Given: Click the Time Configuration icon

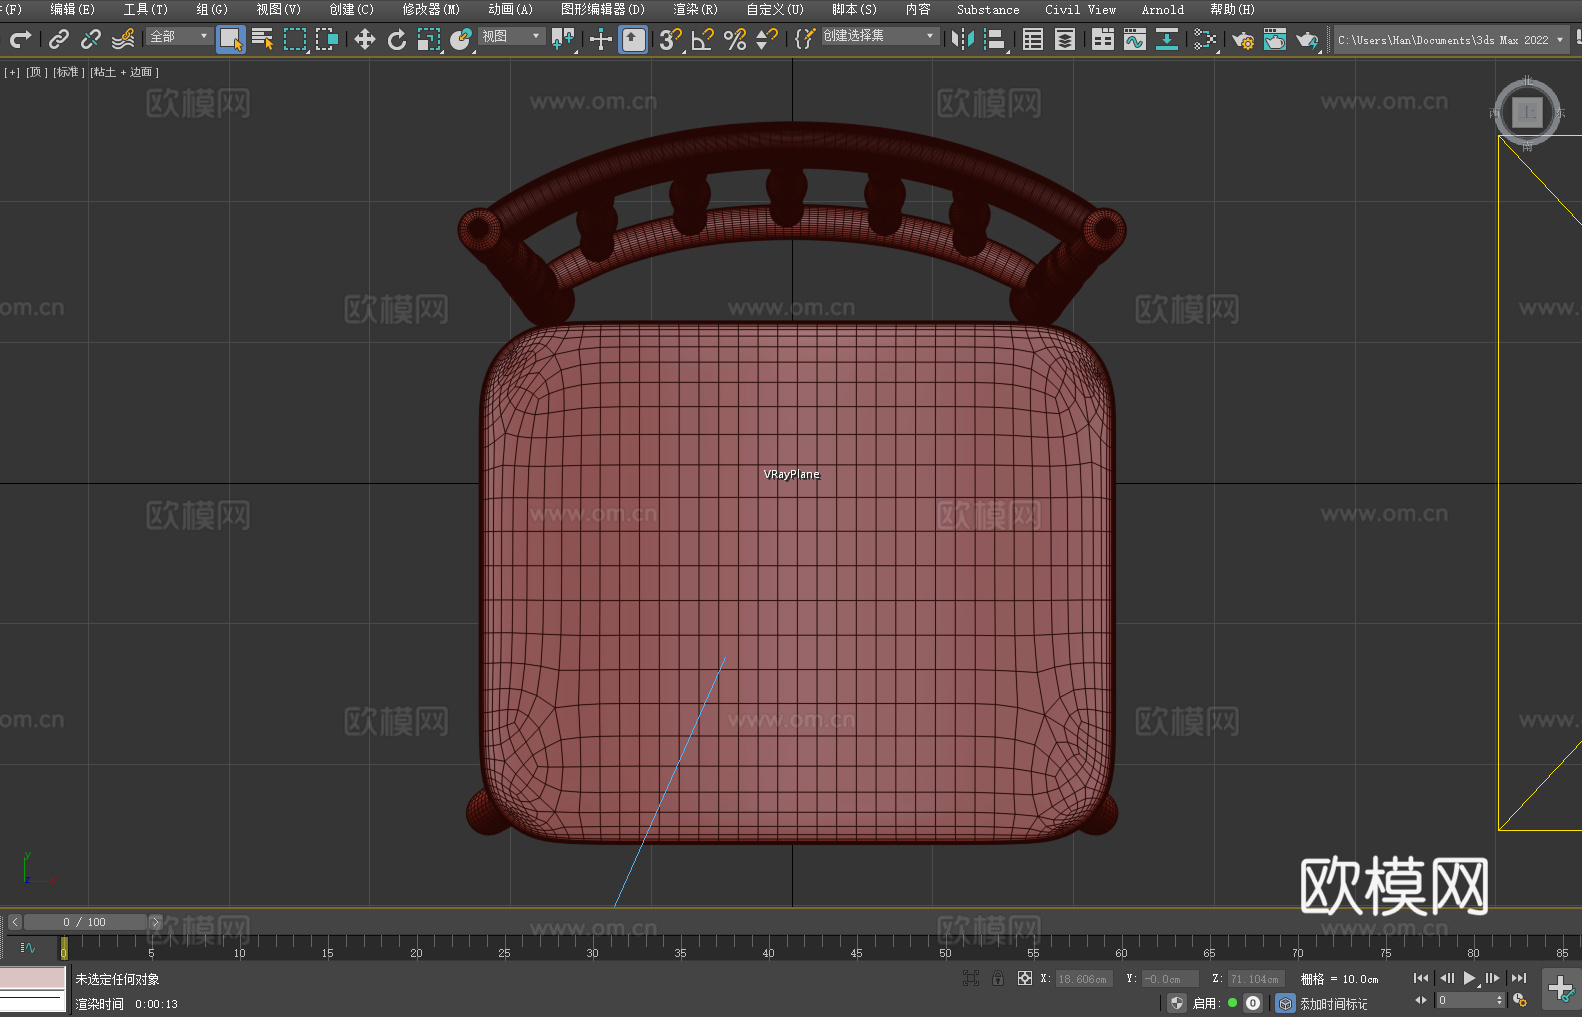Looking at the screenshot, I should 1520,1000.
